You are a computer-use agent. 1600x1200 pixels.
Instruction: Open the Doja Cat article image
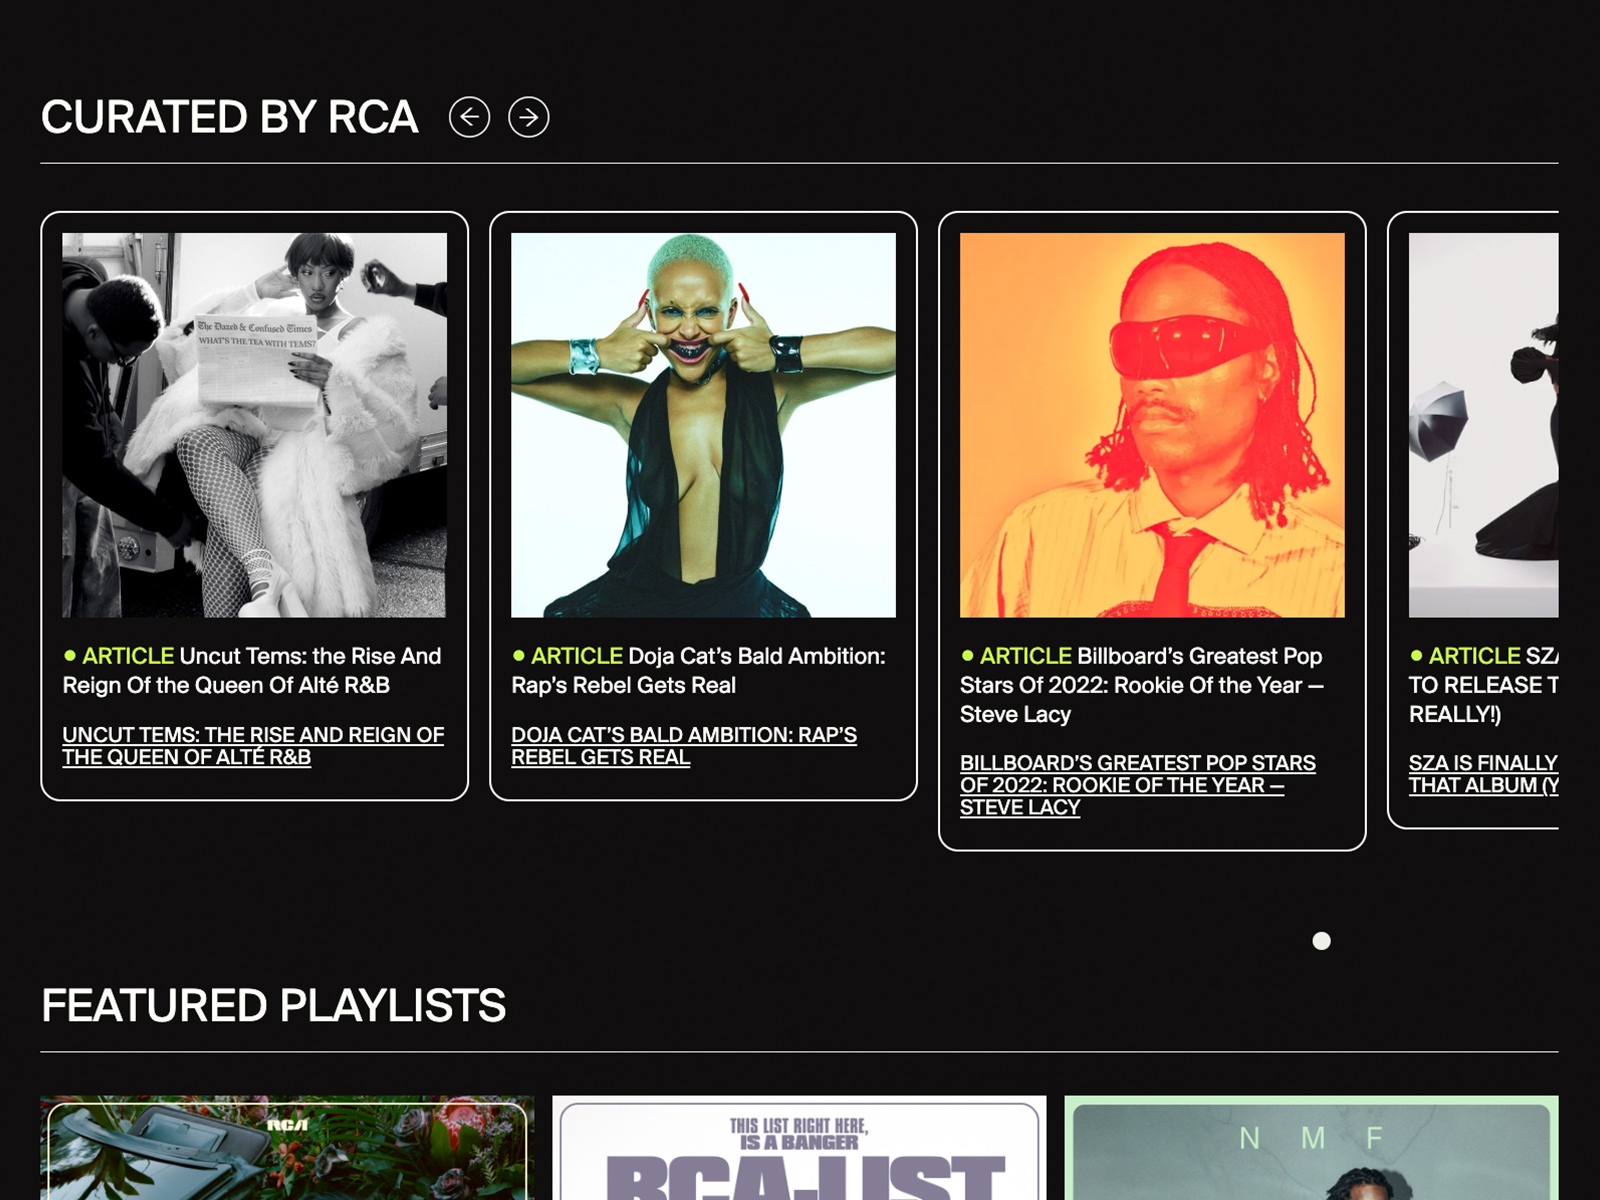pos(703,425)
